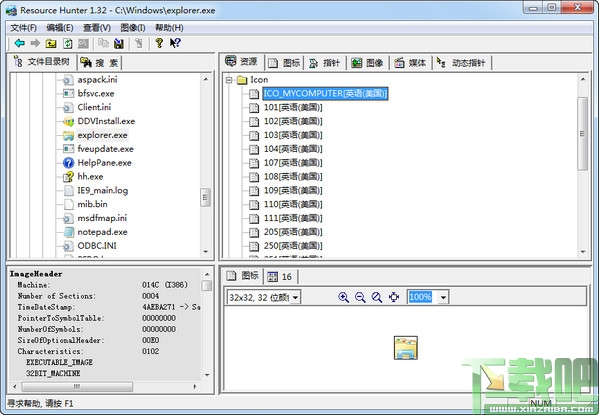The height and width of the screenshot is (415, 599).
Task: Switch to the 指针 tab
Action: [324, 63]
